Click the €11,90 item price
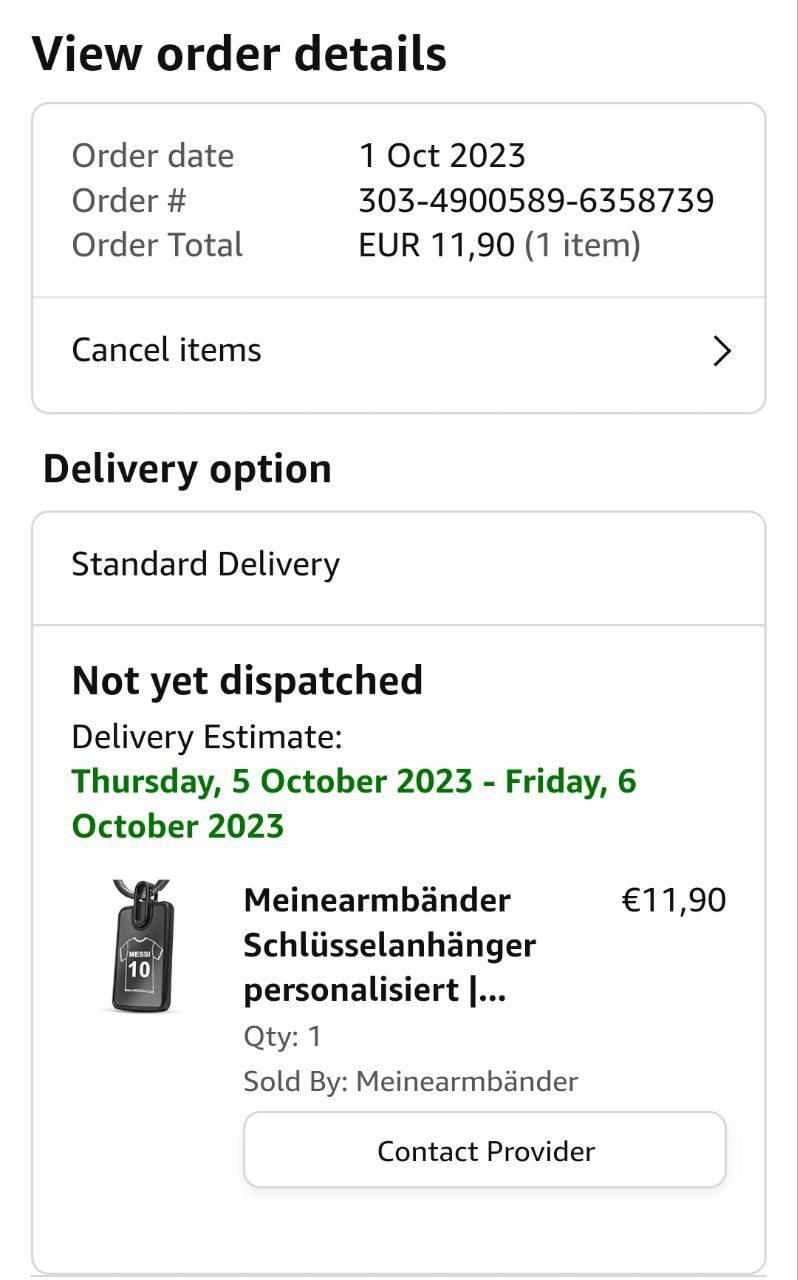 [x=674, y=900]
